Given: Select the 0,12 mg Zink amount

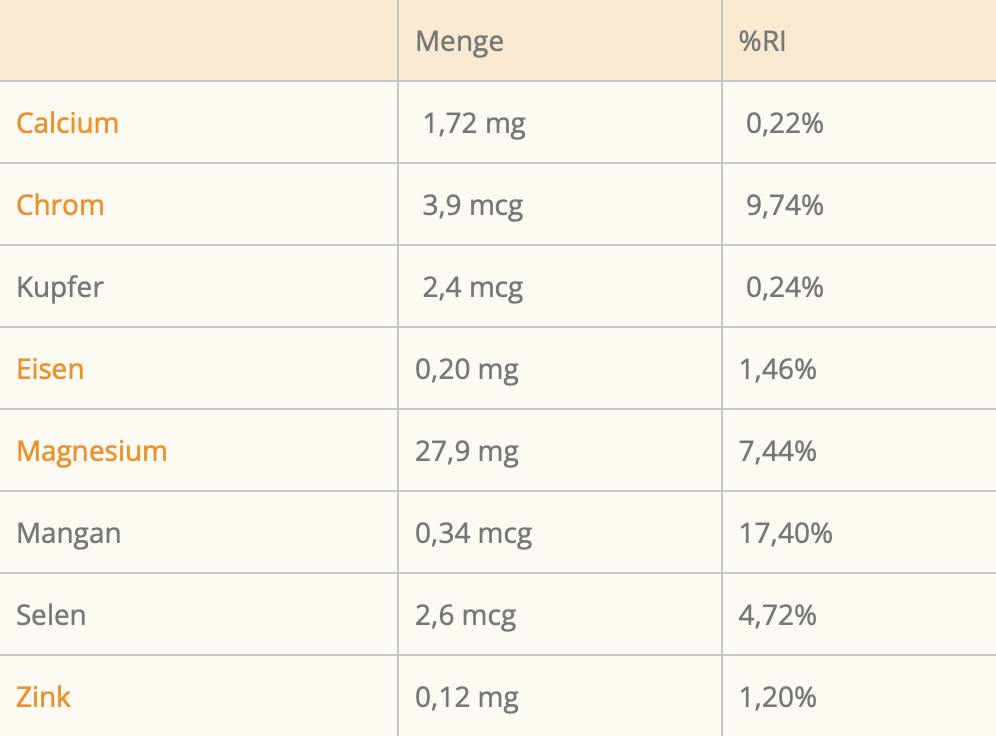Looking at the screenshot, I should (467, 697).
